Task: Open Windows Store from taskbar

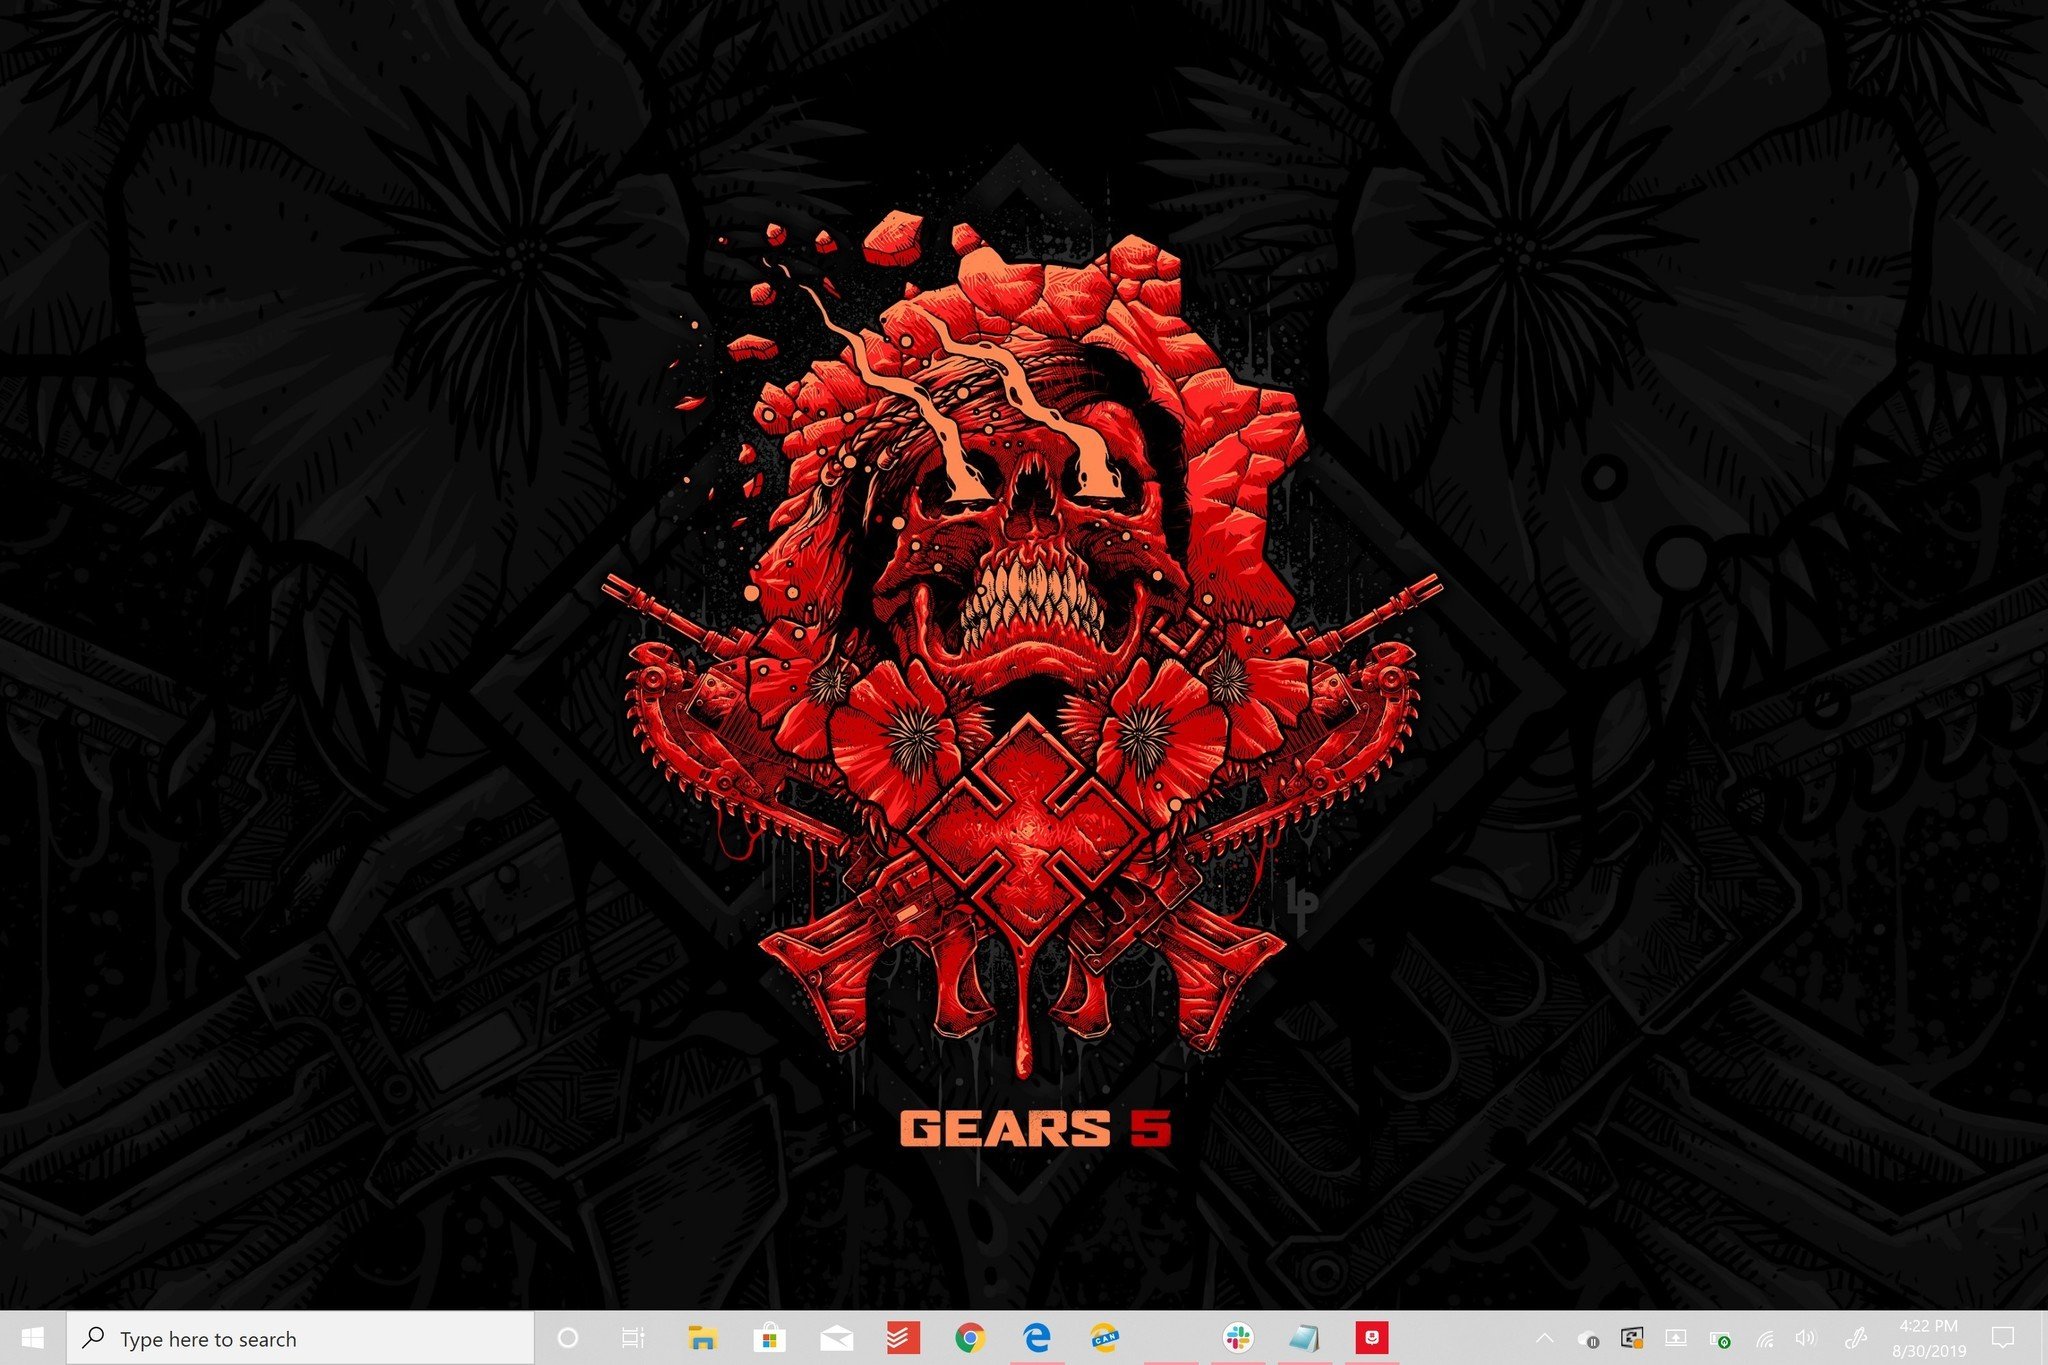Action: coord(767,1338)
